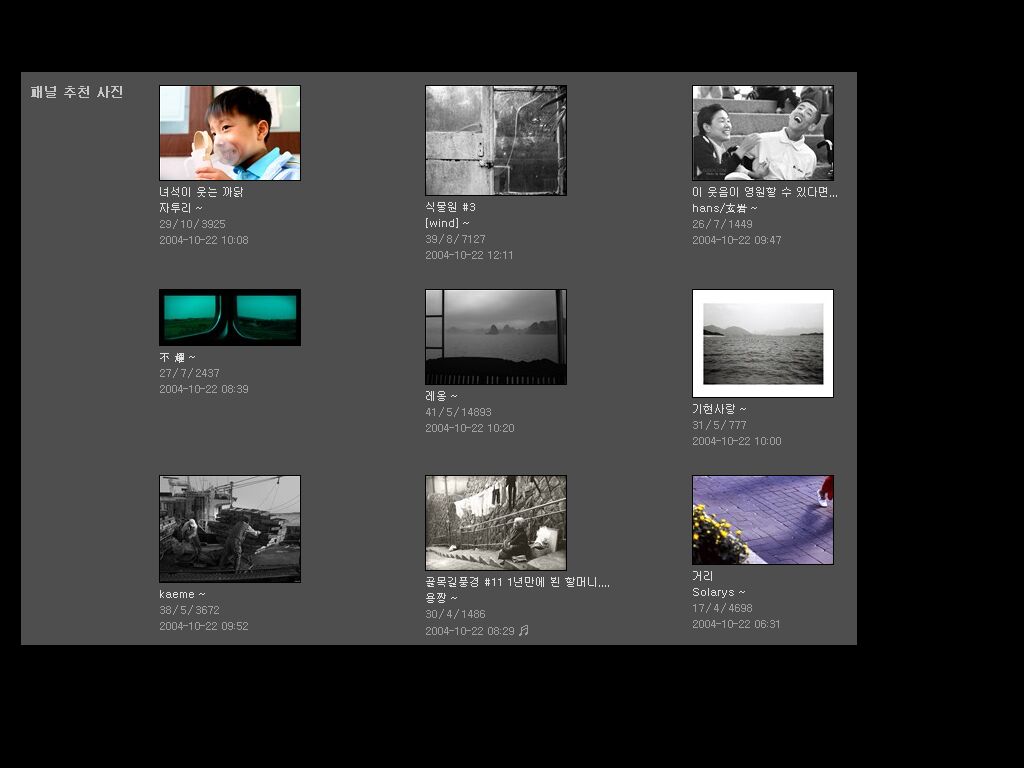Image resolution: width=1024 pixels, height=768 pixels.
Task: Open the purple brick street photo
Action: (x=762, y=520)
